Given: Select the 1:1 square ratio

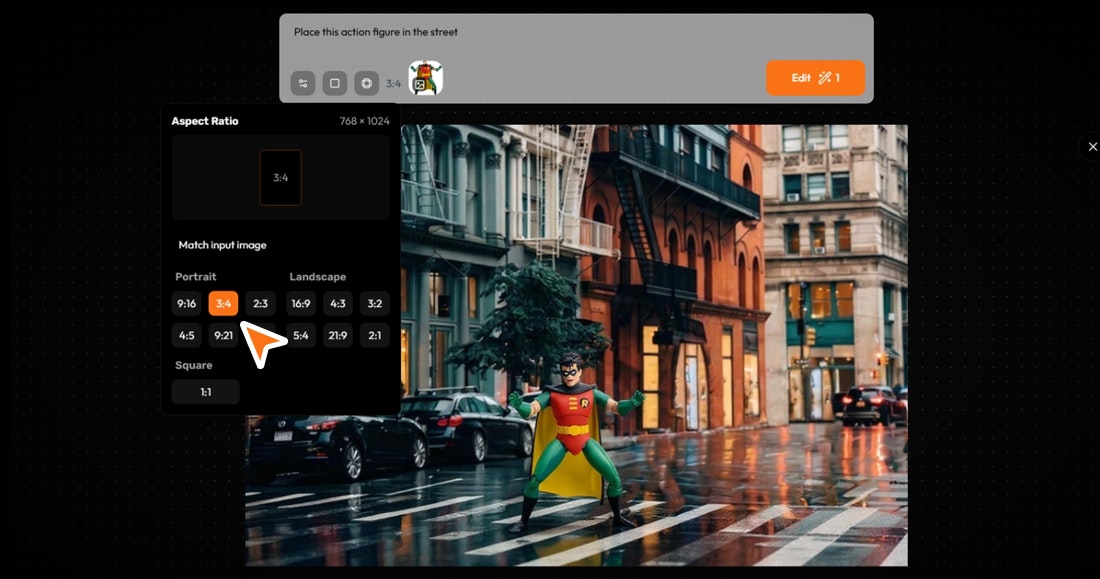Looking at the screenshot, I should (x=206, y=392).
